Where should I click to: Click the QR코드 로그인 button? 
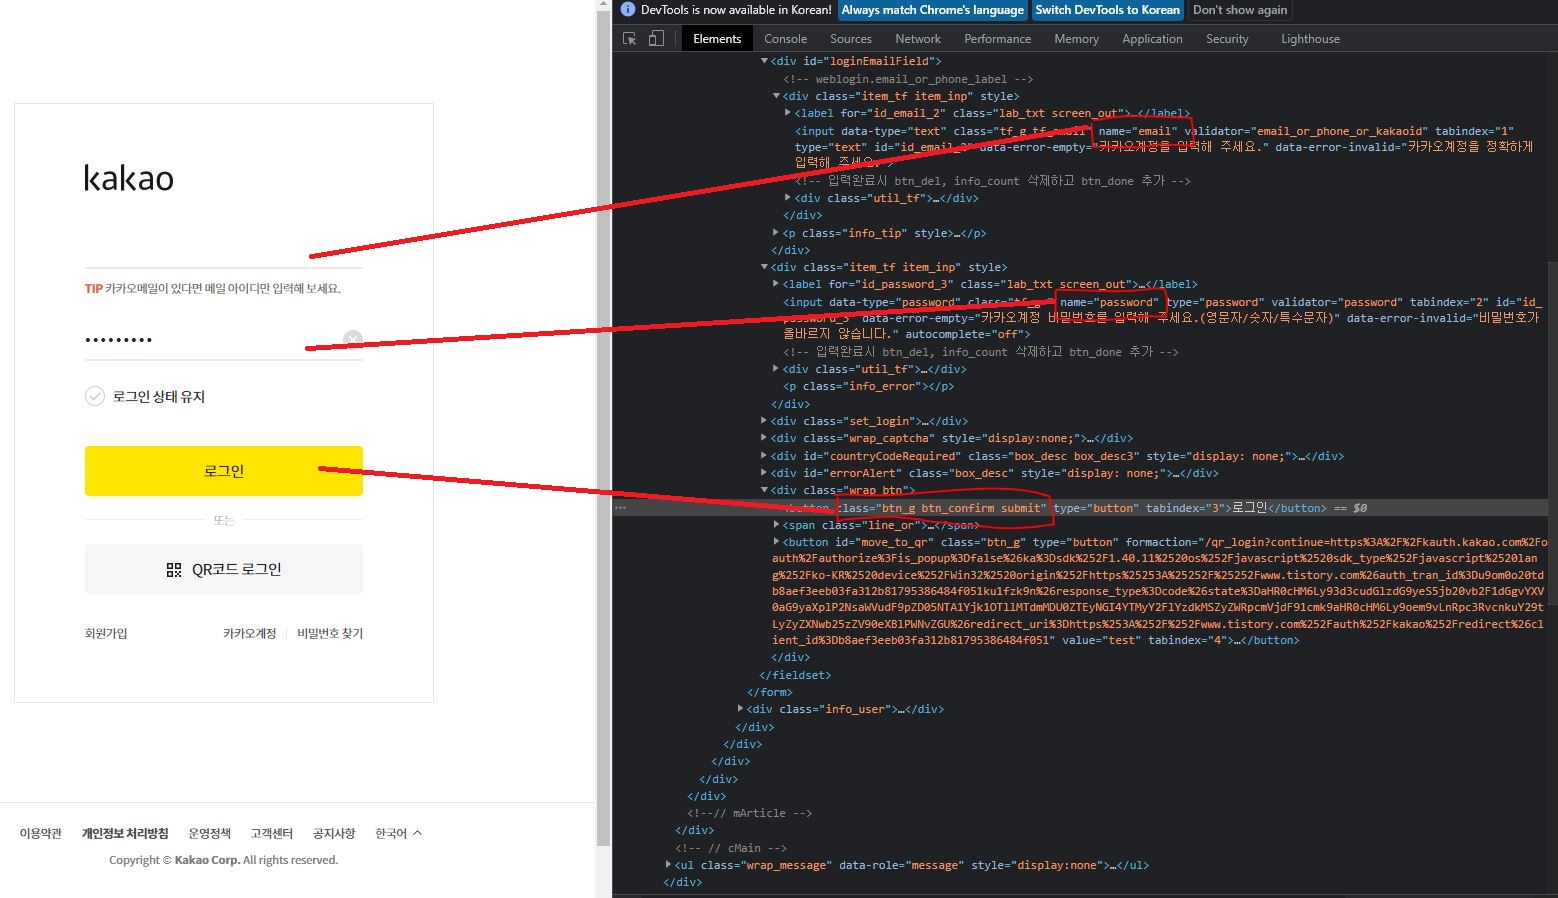tap(224, 570)
